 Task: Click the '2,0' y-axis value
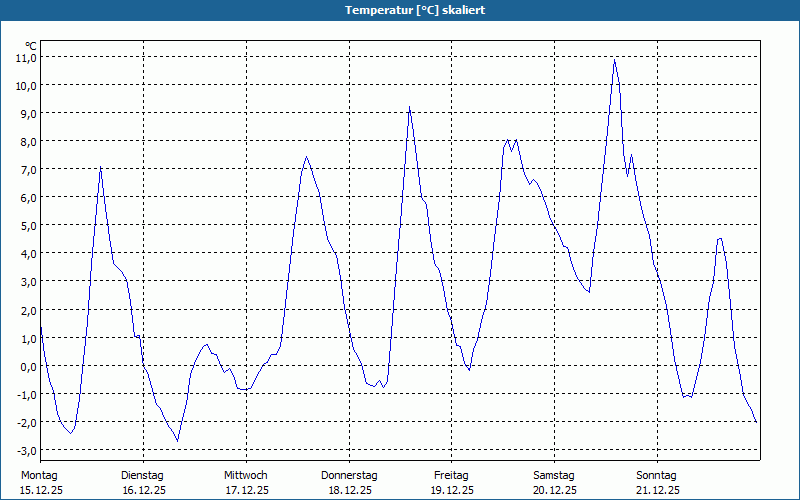tap(29, 311)
